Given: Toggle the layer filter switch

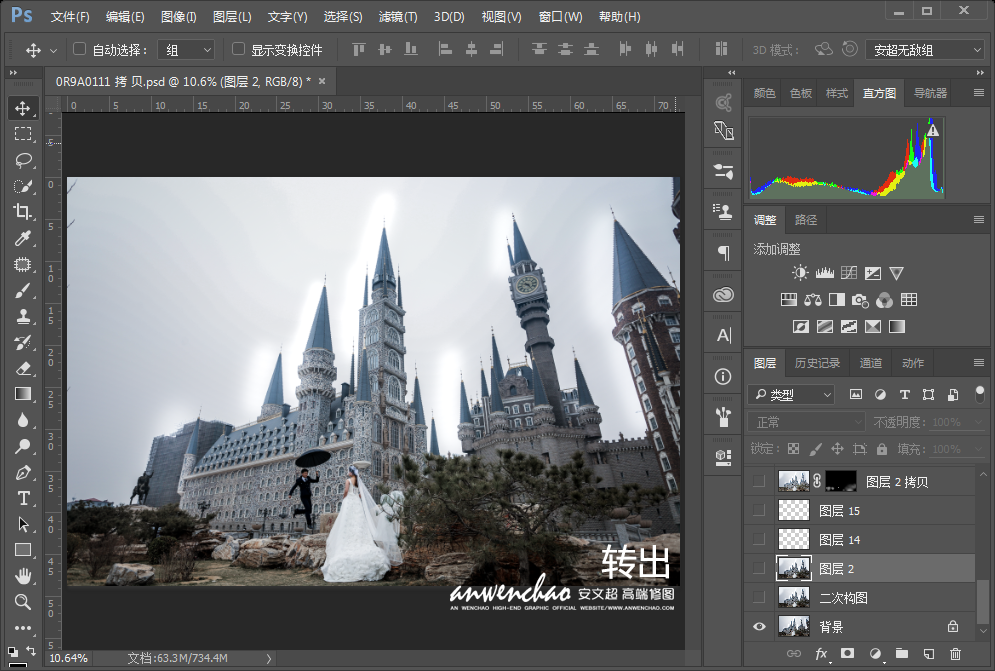Looking at the screenshot, I should pyautogui.click(x=980, y=394).
